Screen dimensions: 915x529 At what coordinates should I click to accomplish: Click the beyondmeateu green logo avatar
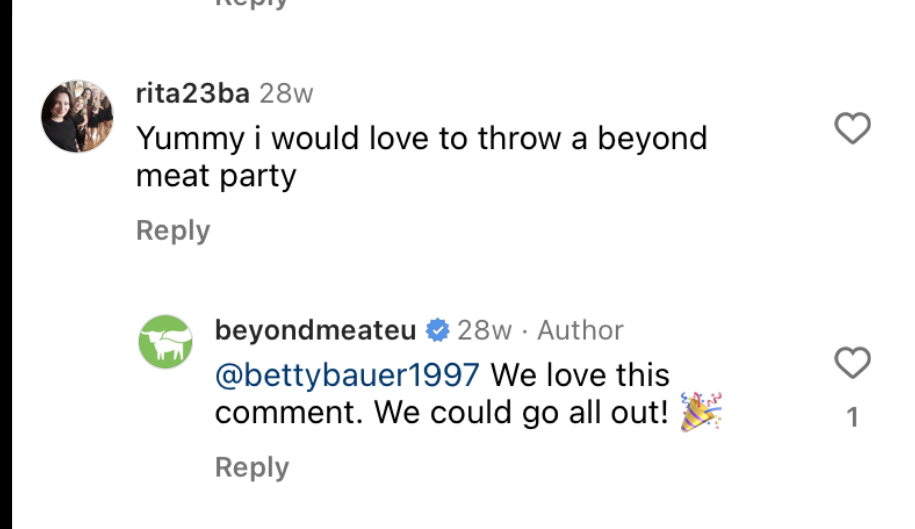[x=165, y=342]
